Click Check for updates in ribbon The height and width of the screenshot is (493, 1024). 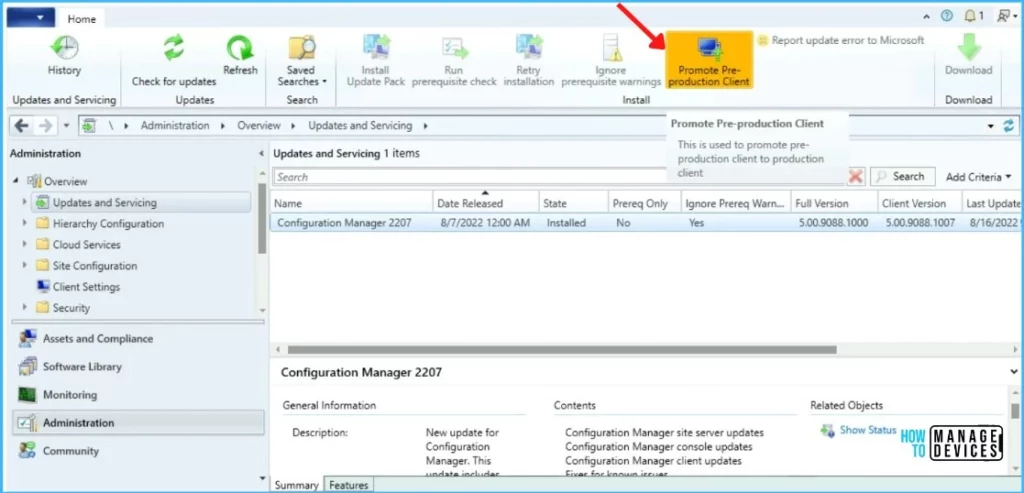(x=174, y=61)
